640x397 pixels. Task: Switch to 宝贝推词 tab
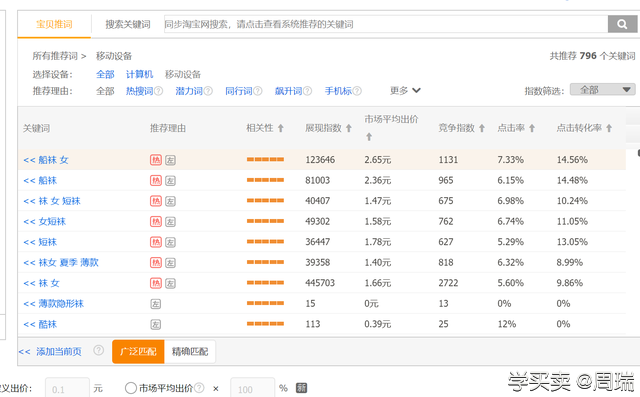click(54, 24)
